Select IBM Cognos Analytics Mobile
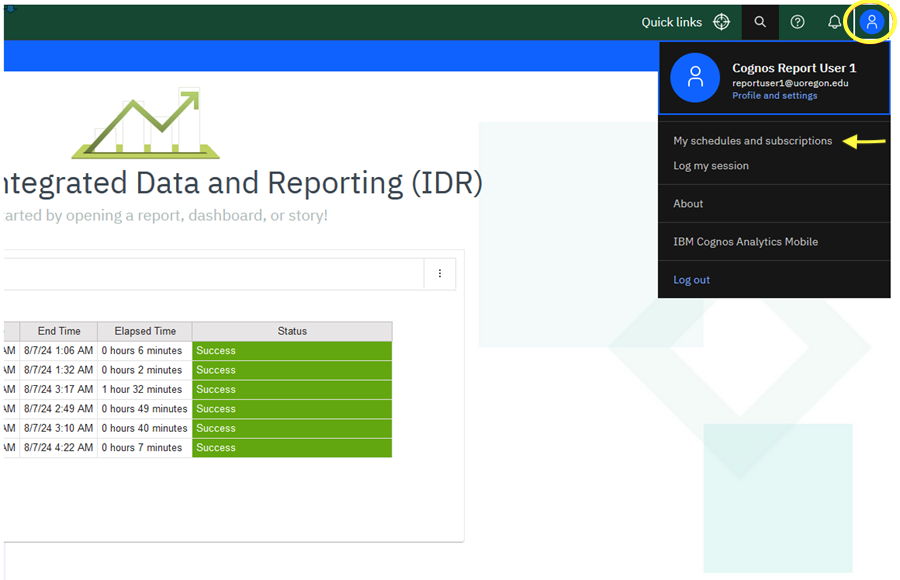900x580 pixels. click(745, 242)
